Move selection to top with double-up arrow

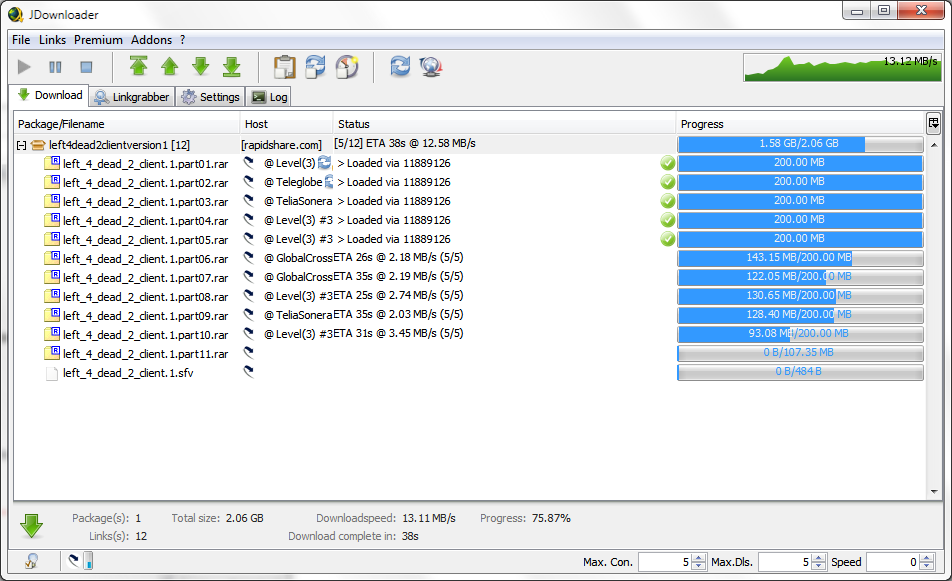click(x=139, y=66)
